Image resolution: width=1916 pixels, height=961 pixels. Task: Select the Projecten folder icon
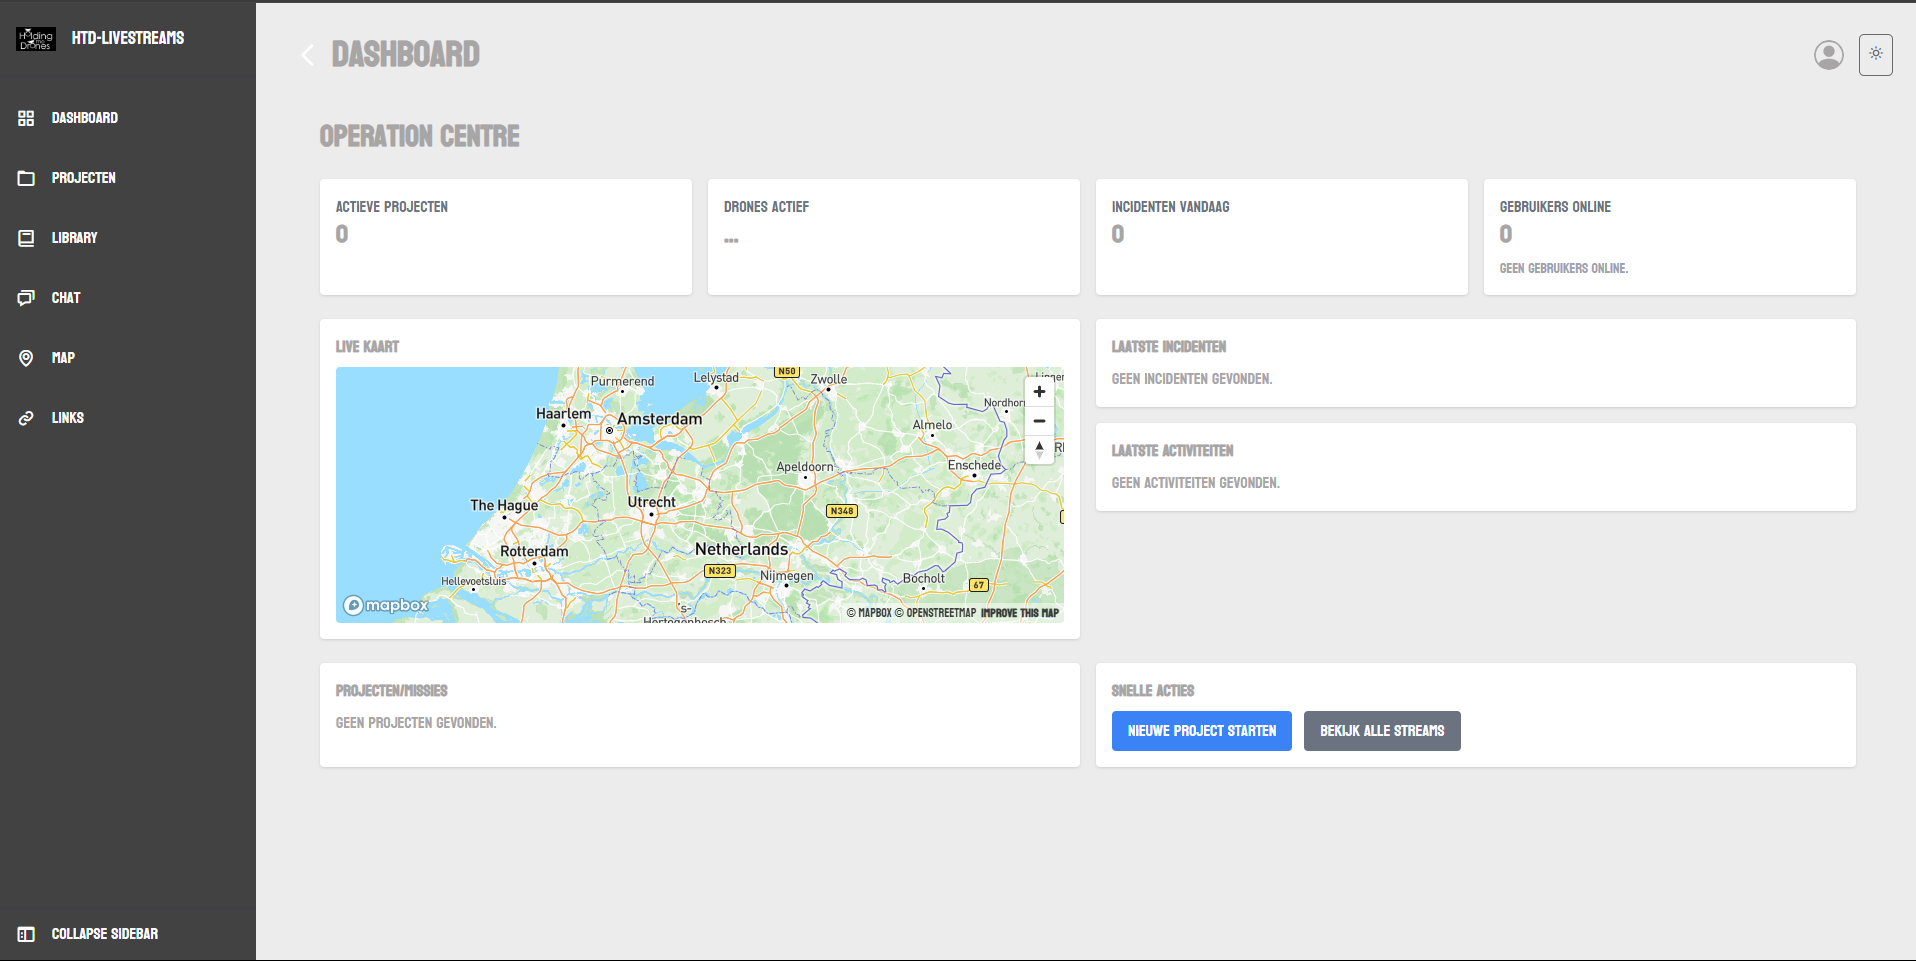click(26, 177)
